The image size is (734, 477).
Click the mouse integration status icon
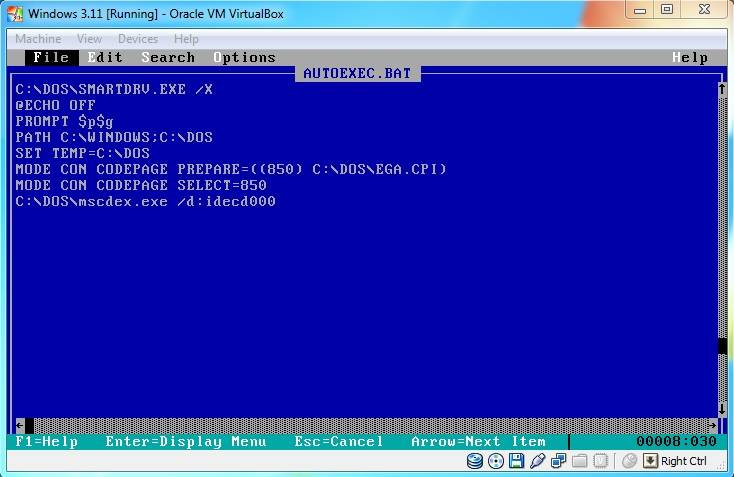click(629, 461)
